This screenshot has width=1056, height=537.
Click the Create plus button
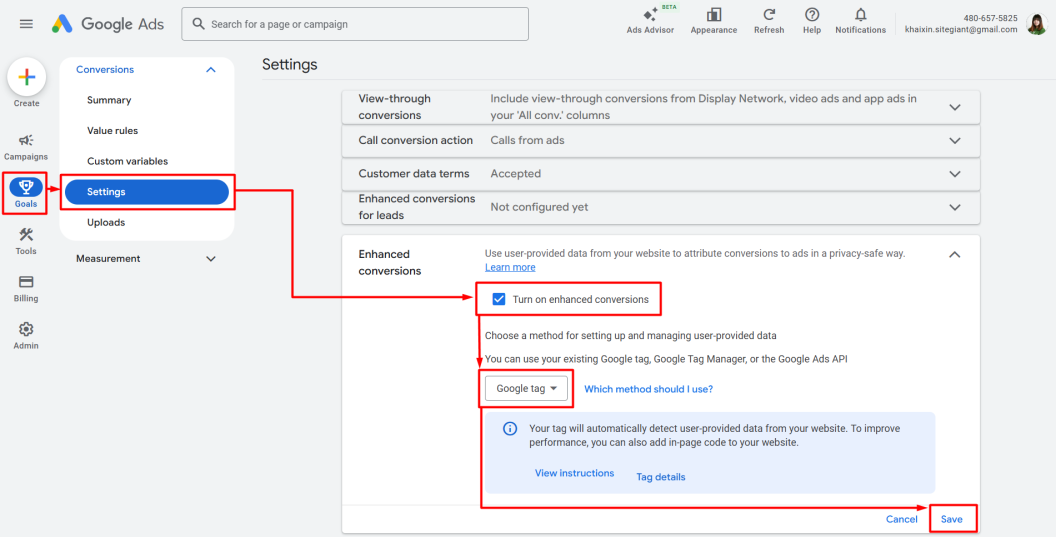pos(26,78)
